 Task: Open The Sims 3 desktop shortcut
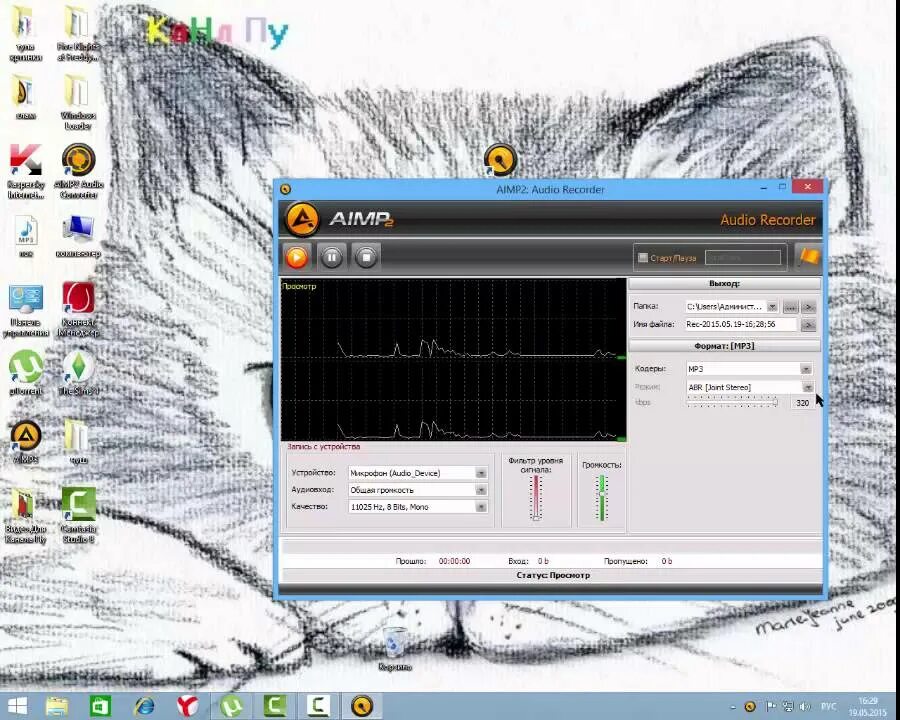click(x=79, y=373)
